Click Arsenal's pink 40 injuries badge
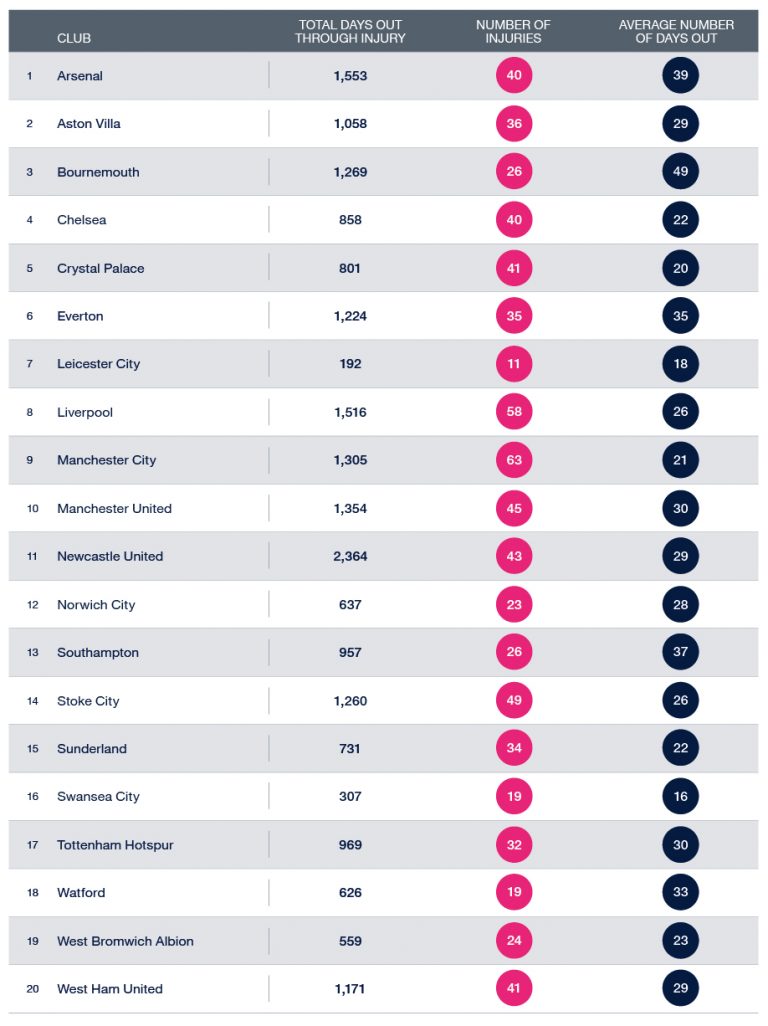Viewport: 768px width, 1026px height. [x=514, y=75]
